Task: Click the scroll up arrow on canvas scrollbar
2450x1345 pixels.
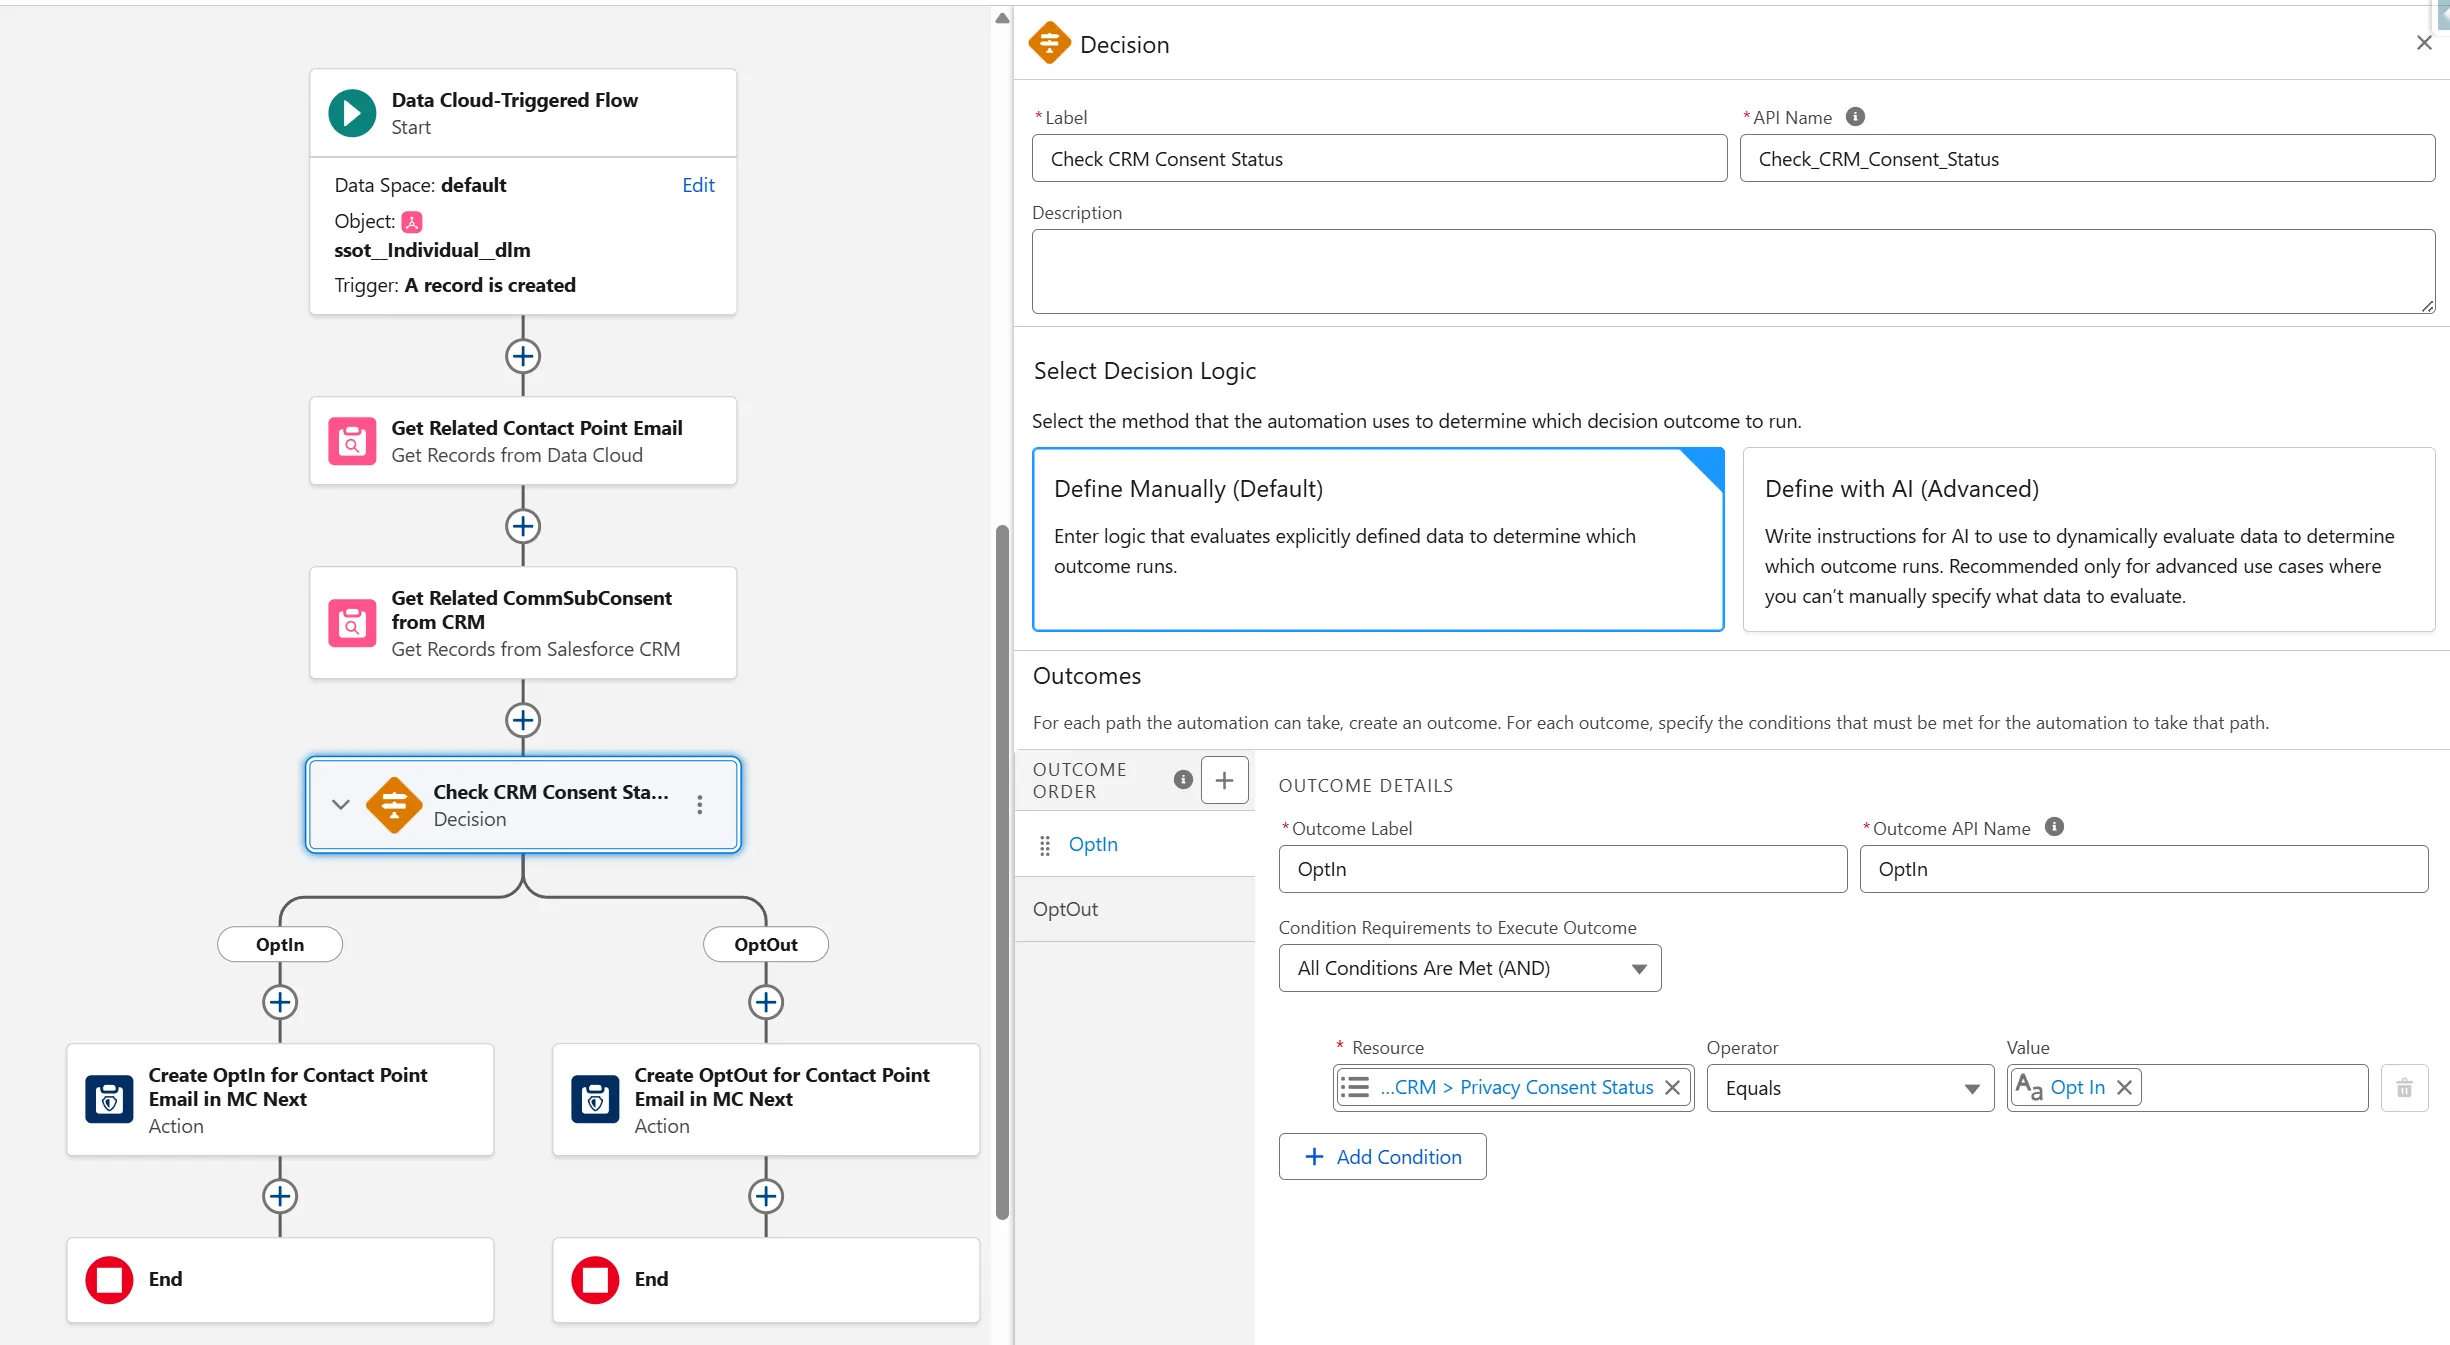Action: coord(1002,18)
